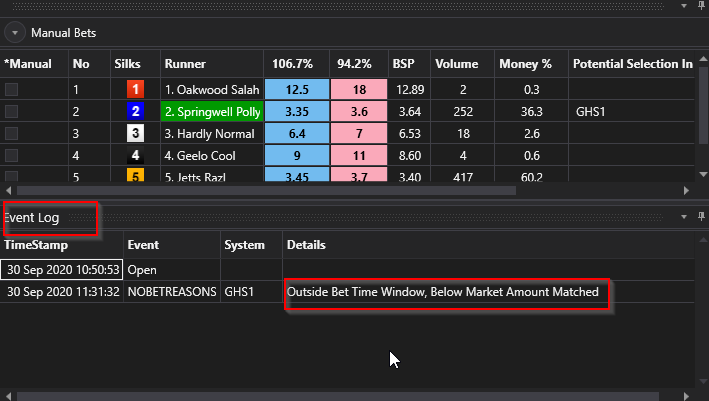Click the Event Log horizontal scrollbar thumb
Viewport: 709px width, 401px height.
pyautogui.click(x=338, y=396)
